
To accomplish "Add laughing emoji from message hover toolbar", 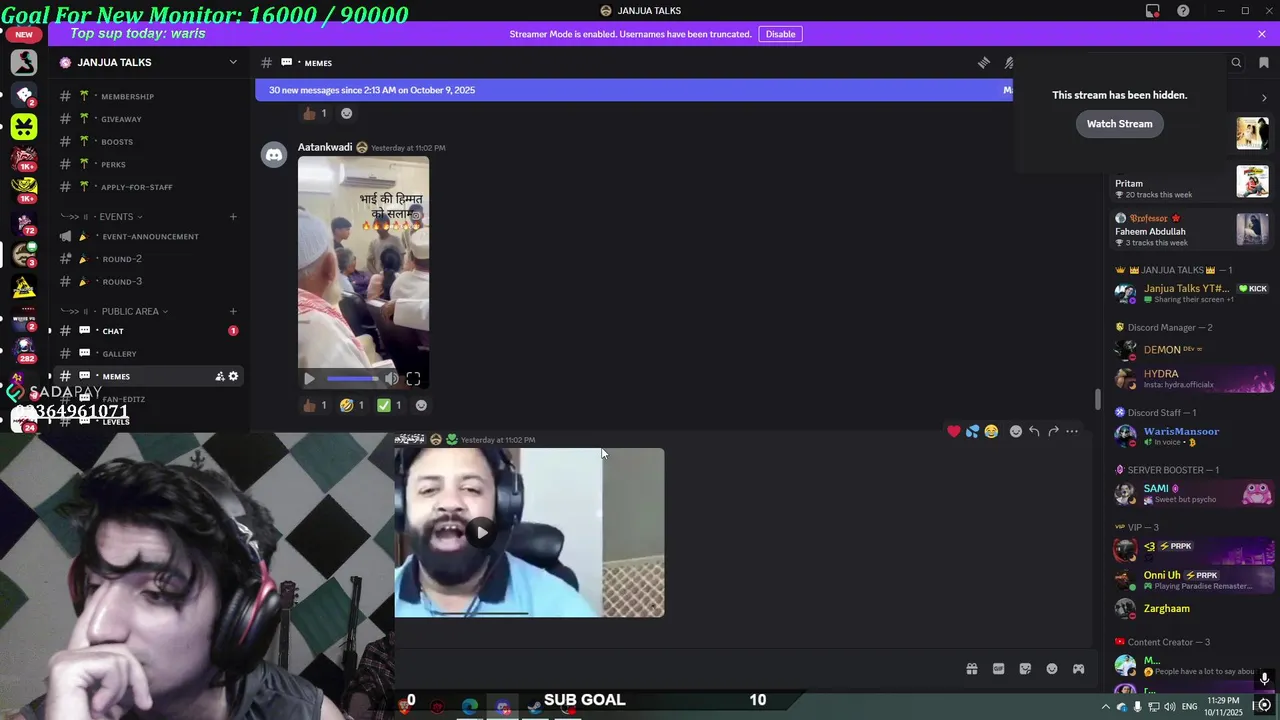I will coord(991,431).
